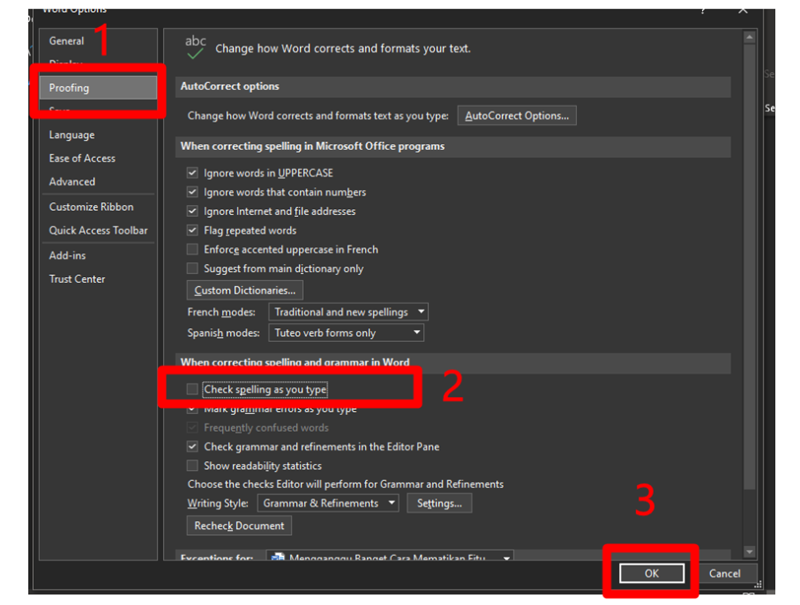Select the Proofing category in sidebar
This screenshot has height=605, width=800.
click(70, 88)
